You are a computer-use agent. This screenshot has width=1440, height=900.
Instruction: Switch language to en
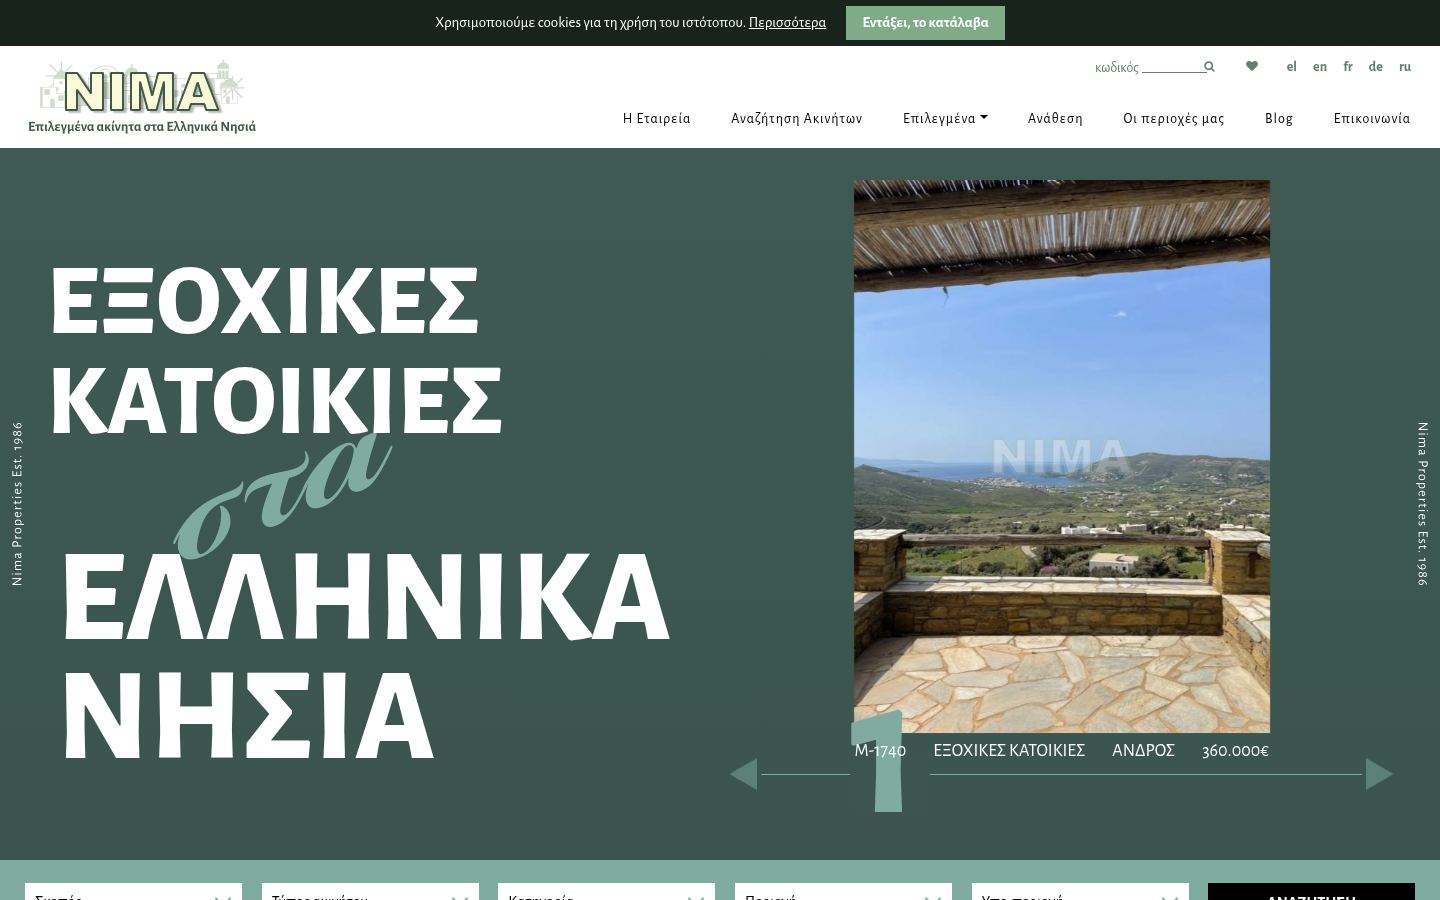(x=1320, y=67)
